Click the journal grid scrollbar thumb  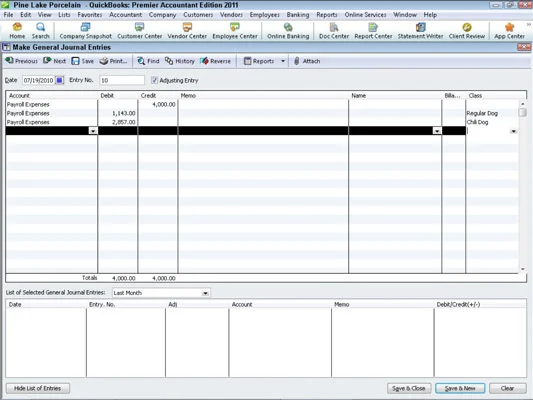click(x=522, y=112)
